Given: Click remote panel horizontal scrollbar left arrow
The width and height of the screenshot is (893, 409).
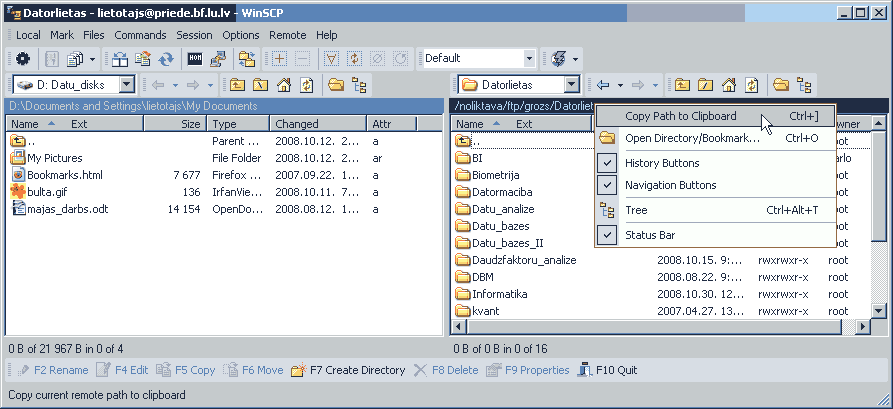Looking at the screenshot, I should [458, 326].
